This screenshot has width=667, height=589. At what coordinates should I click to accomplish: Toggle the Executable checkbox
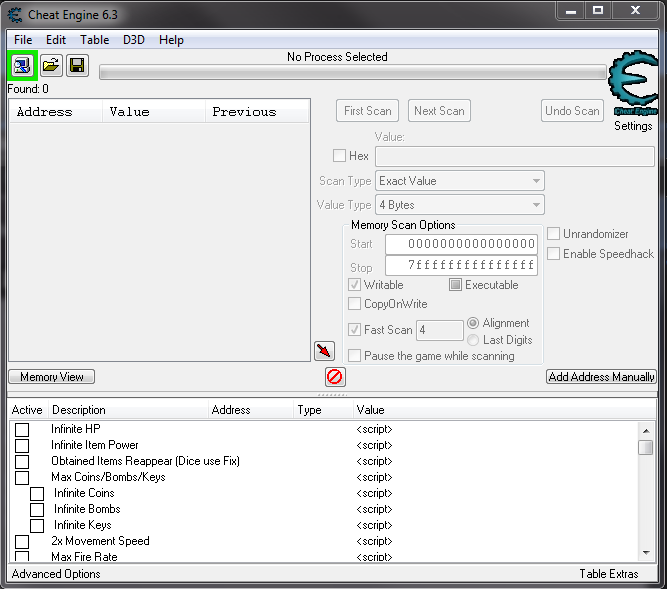tap(455, 285)
